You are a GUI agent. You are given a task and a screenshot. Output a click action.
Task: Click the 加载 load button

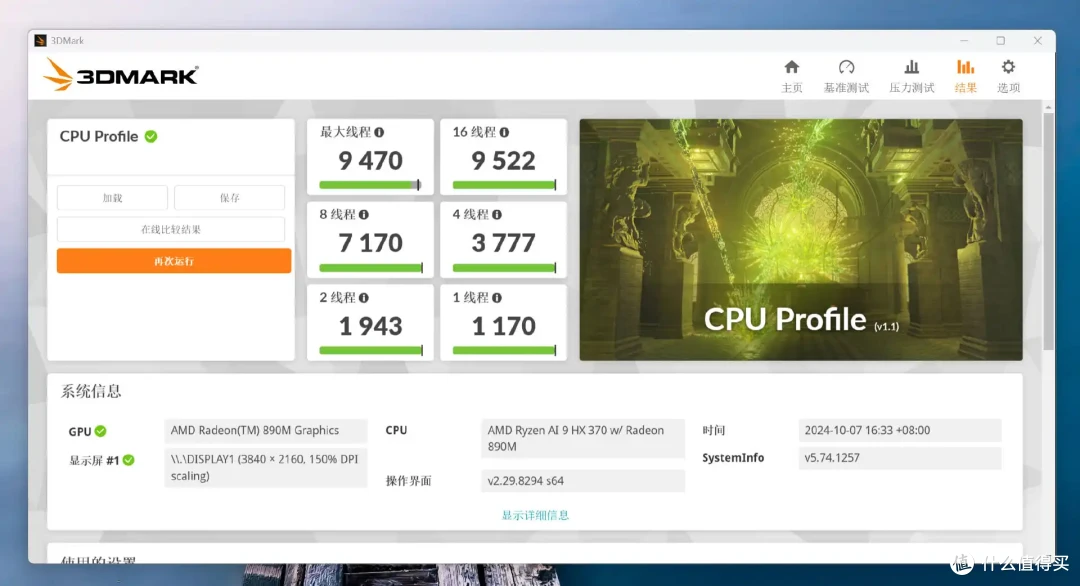click(112, 198)
